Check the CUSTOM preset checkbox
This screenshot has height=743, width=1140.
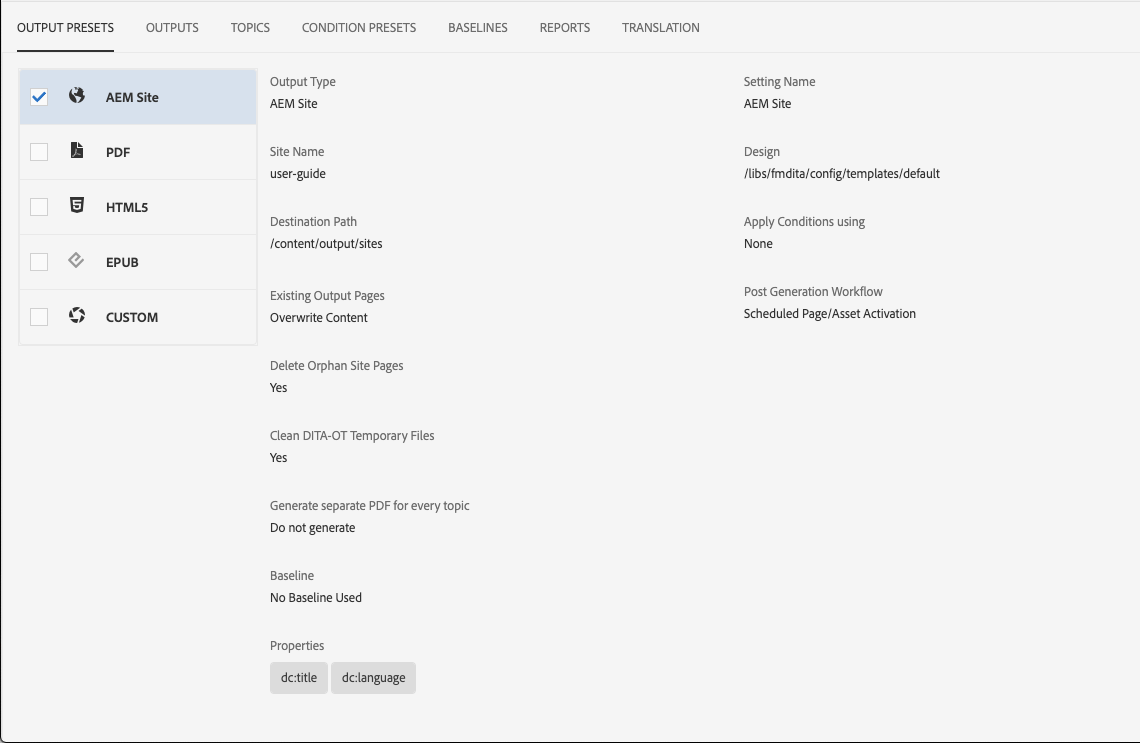(39, 317)
